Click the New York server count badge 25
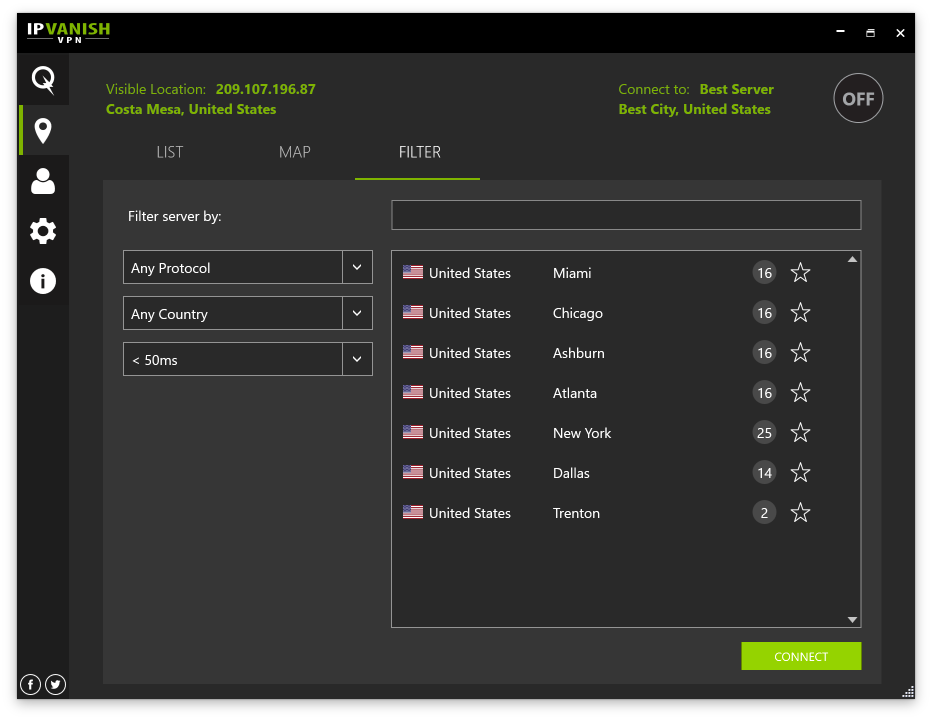The image size is (932, 720). [x=764, y=433]
